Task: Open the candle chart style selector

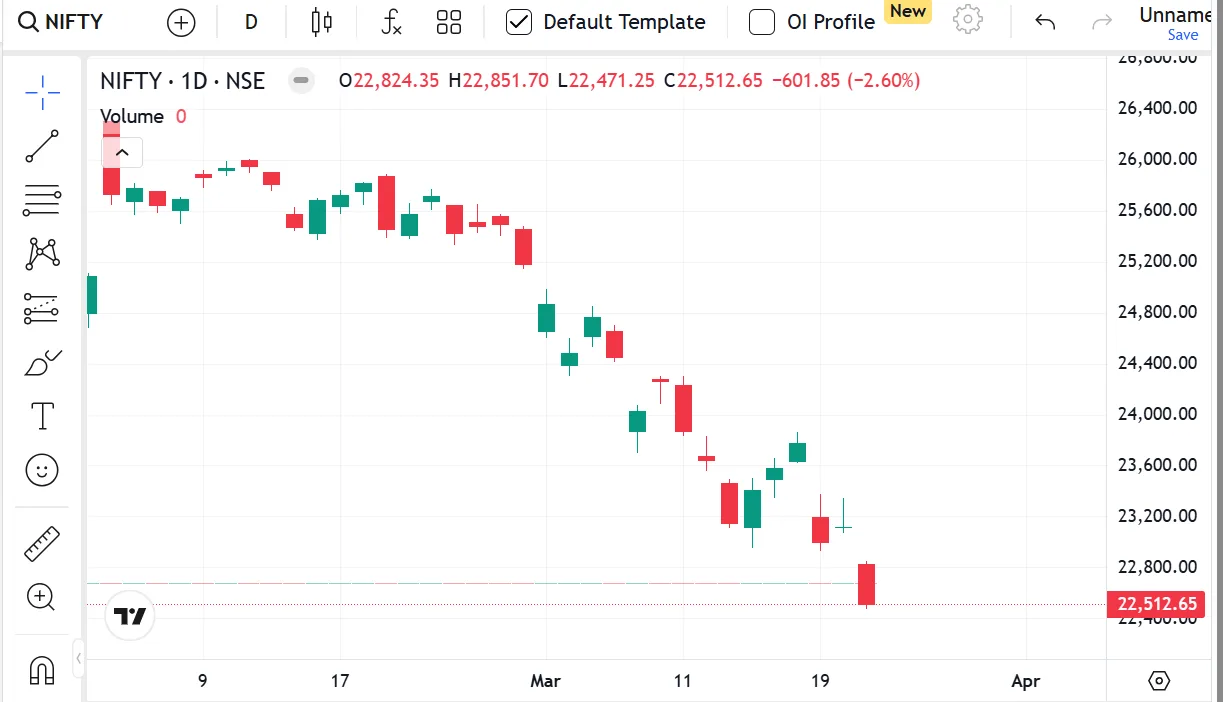Action: (320, 21)
